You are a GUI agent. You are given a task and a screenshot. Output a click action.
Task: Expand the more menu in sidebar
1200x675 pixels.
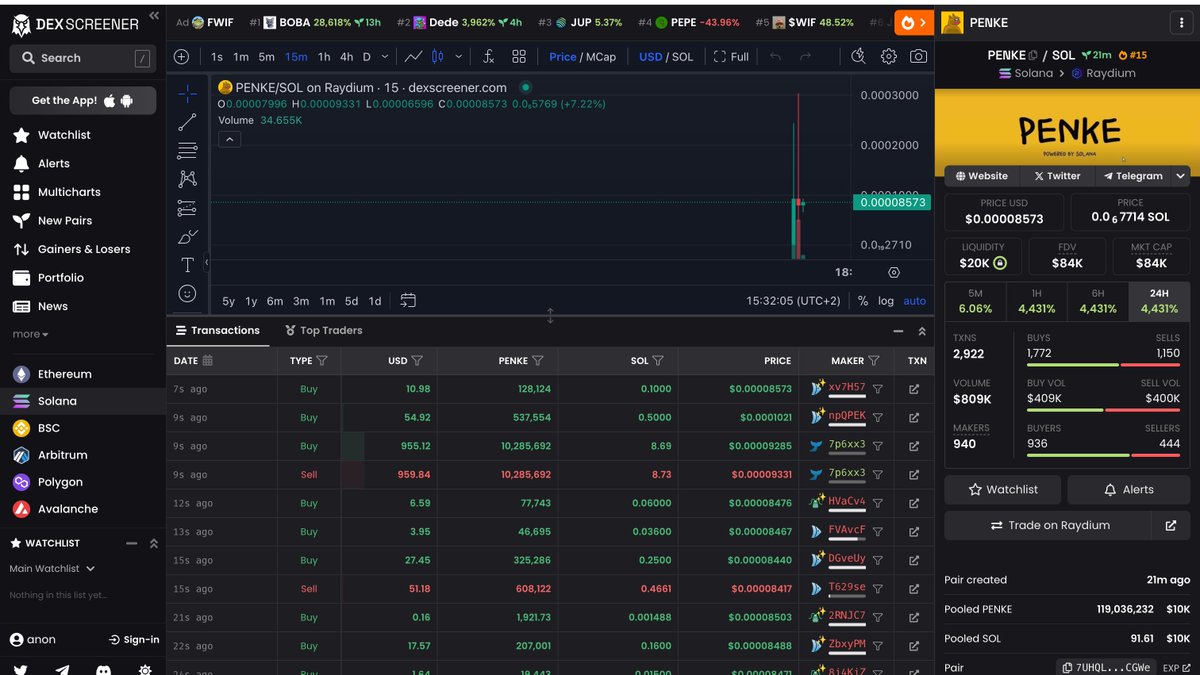[x=30, y=334]
